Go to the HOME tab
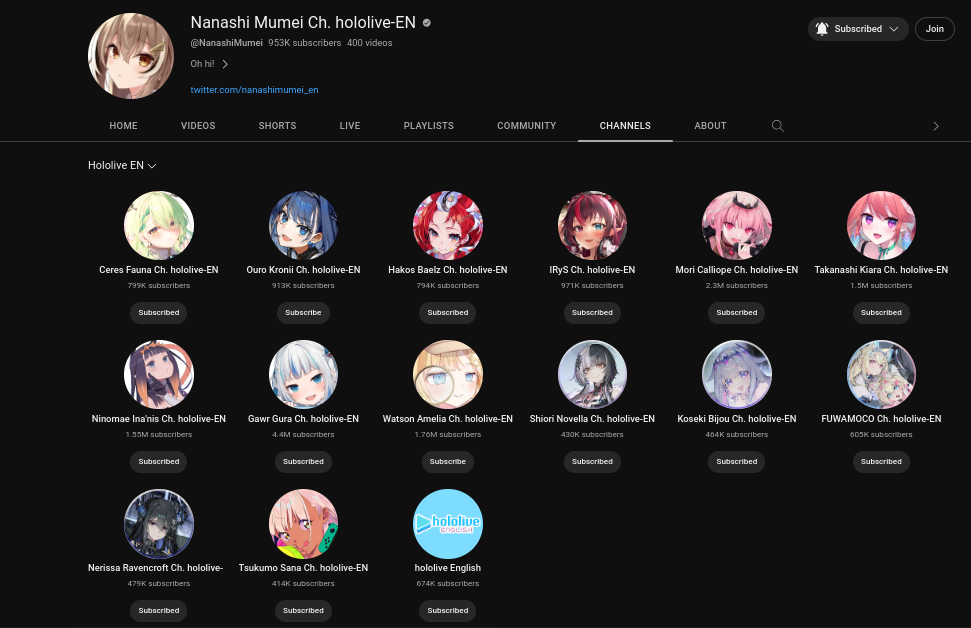Screen dimensions: 971x628 click(123, 126)
